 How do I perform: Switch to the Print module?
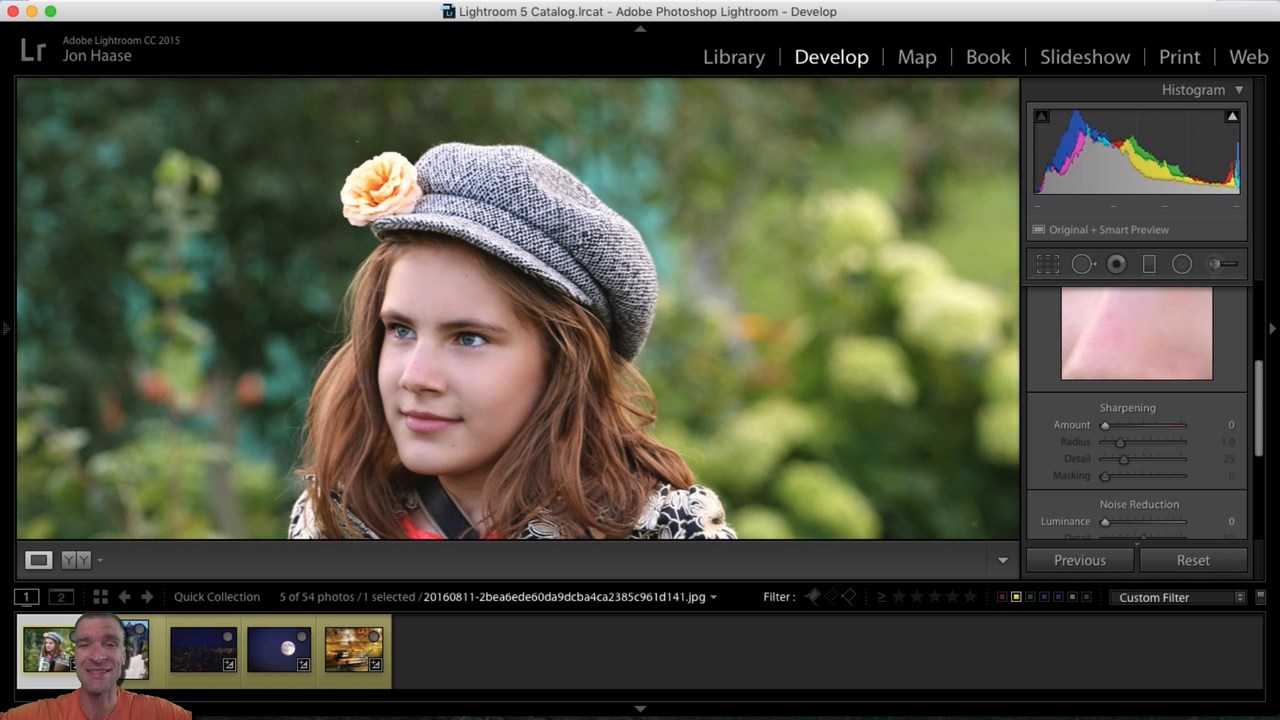pos(1180,57)
